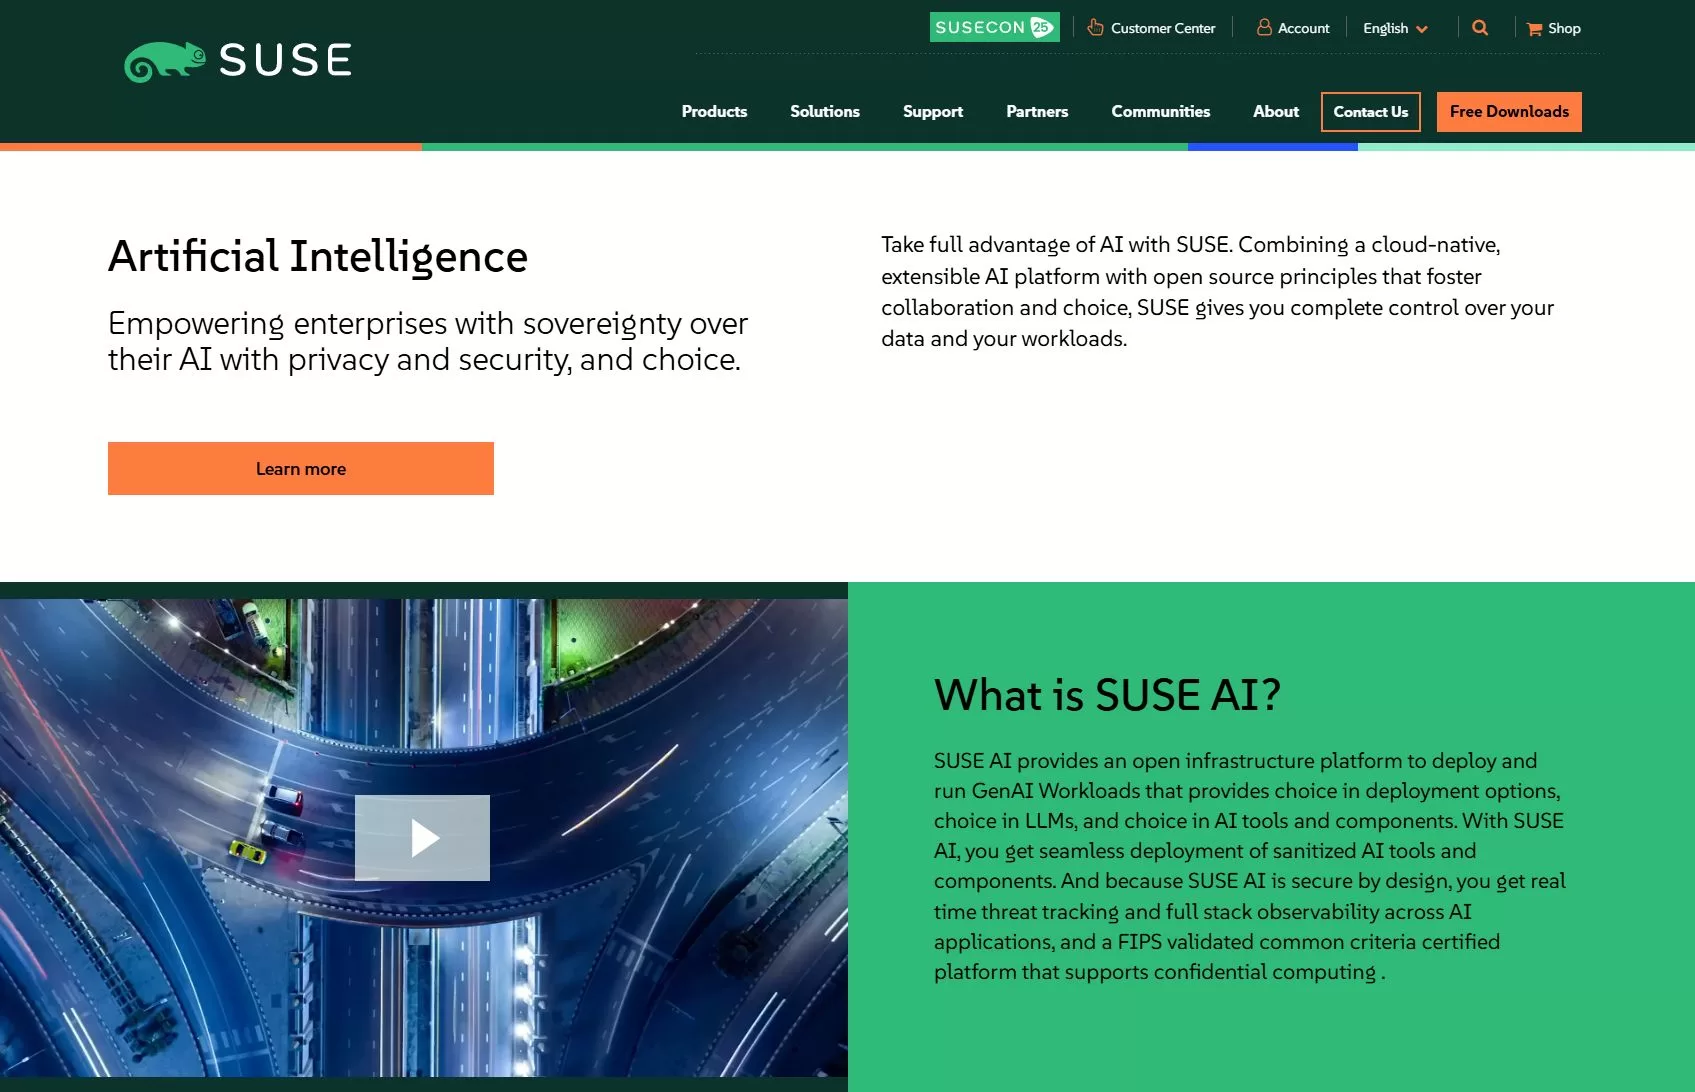Click the Customer Center hand icon
This screenshot has height=1092, width=1695.
pos(1095,28)
